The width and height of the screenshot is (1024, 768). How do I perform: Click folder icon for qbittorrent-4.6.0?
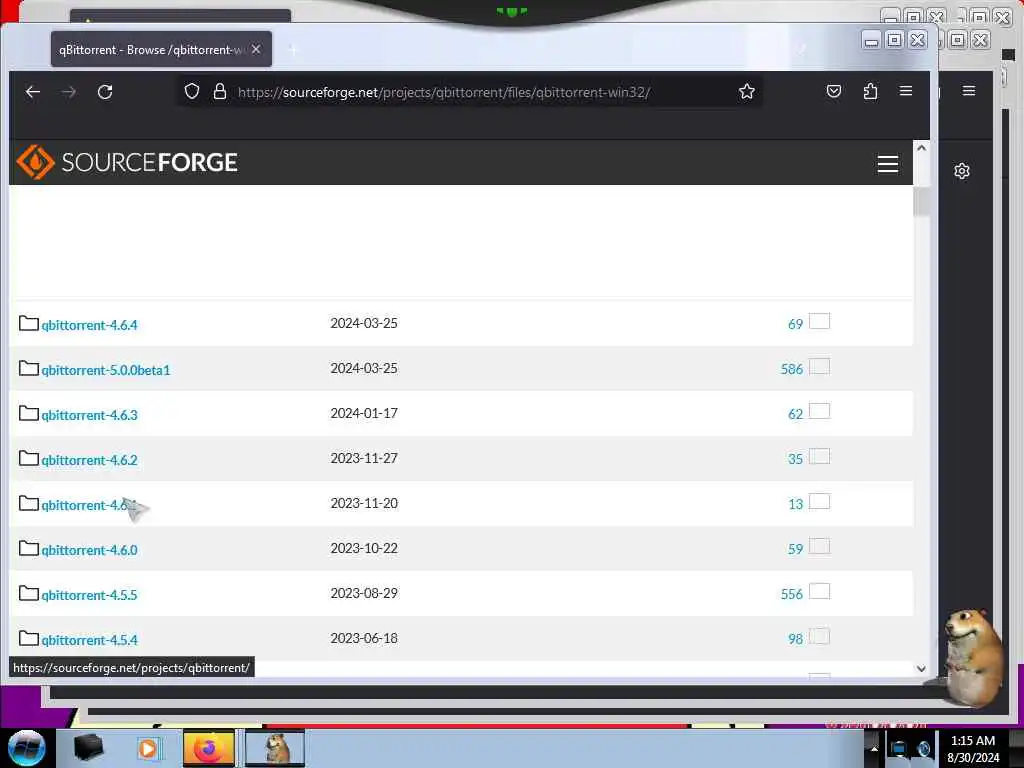pyautogui.click(x=29, y=549)
